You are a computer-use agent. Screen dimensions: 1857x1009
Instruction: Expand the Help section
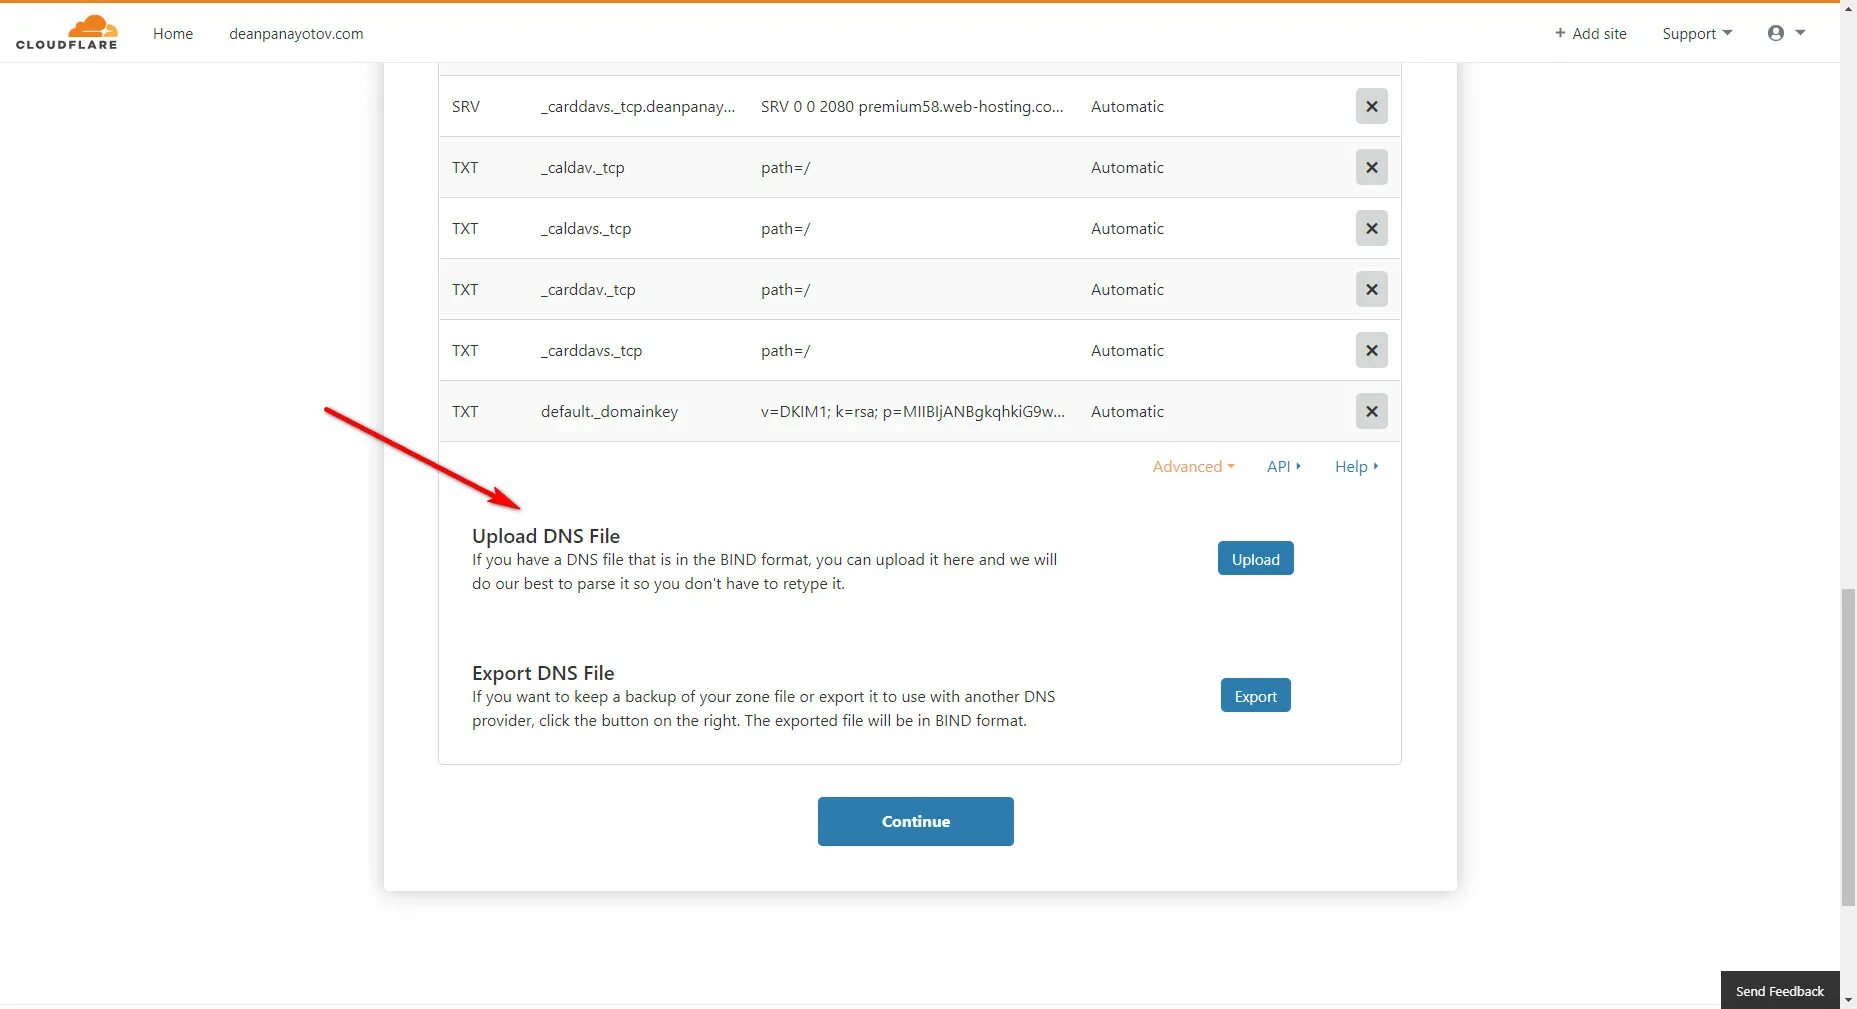[x=1356, y=466]
